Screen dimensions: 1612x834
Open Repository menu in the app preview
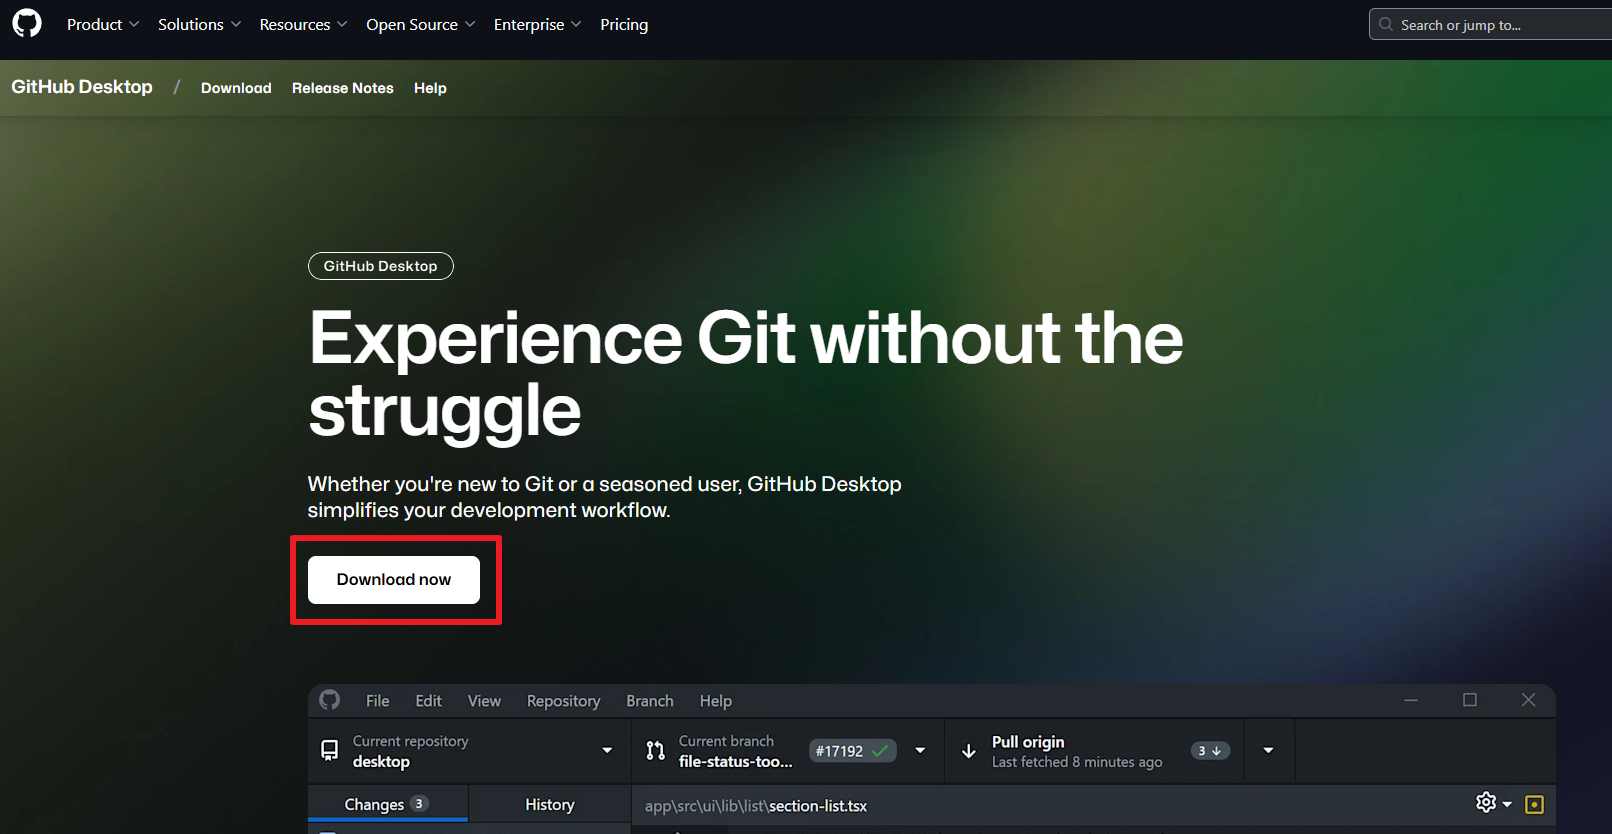coord(564,701)
